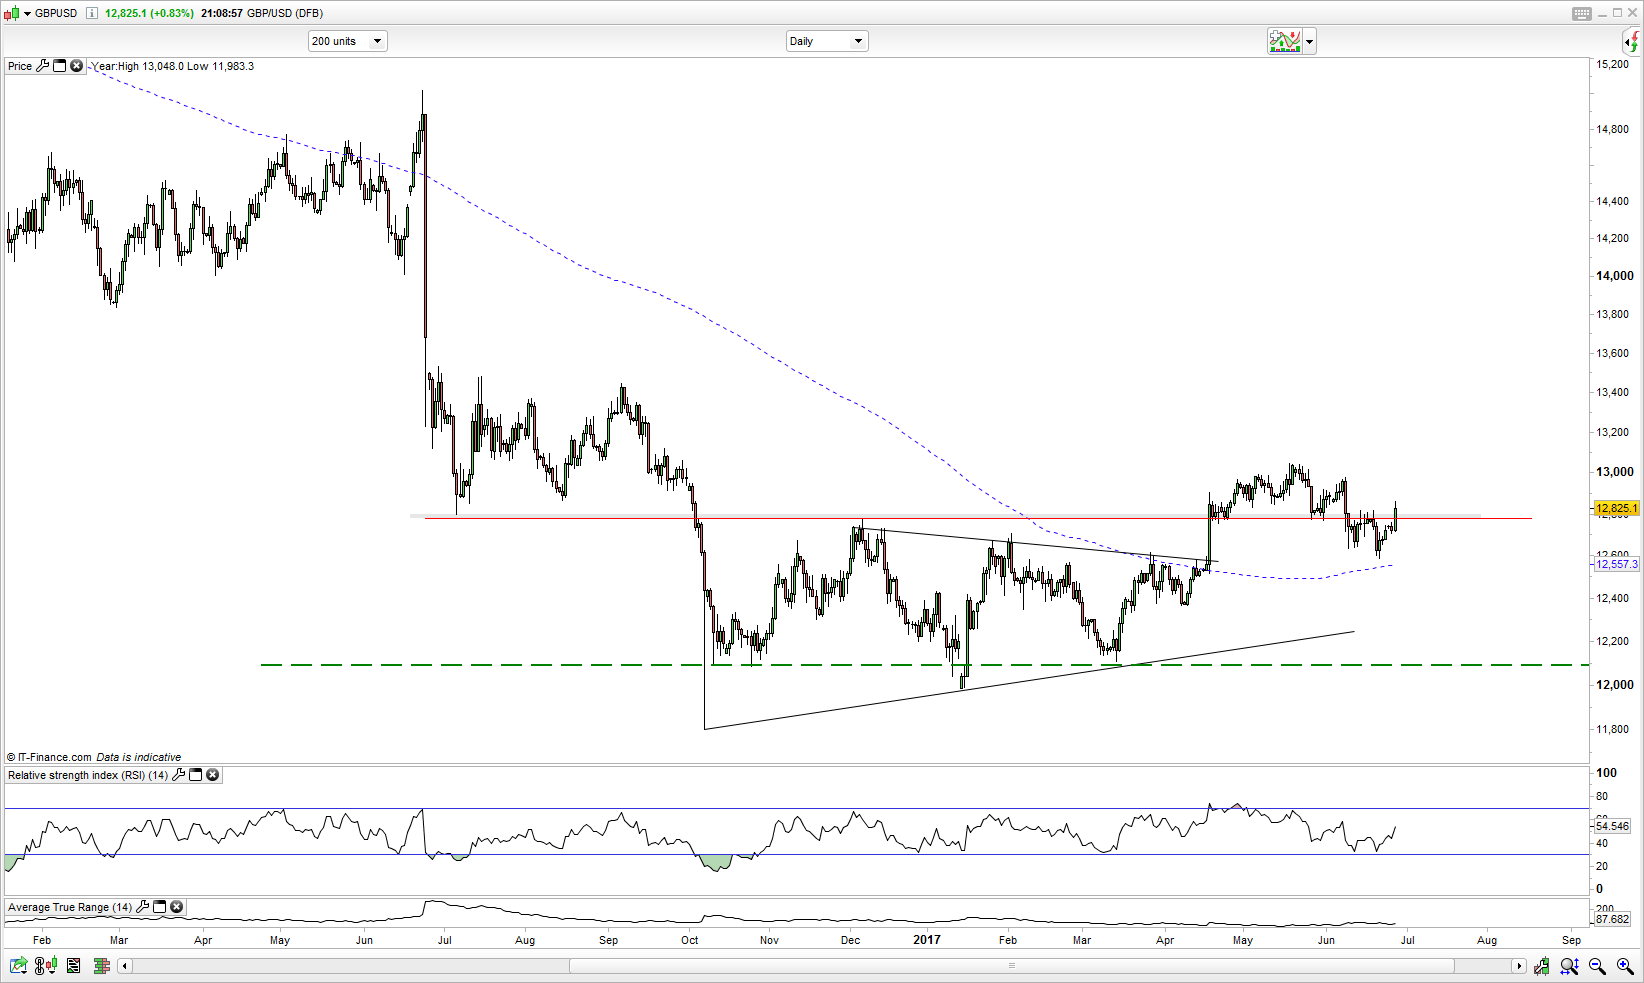Open Price panel wrench settings
The width and height of the screenshot is (1644, 983).
[42, 66]
